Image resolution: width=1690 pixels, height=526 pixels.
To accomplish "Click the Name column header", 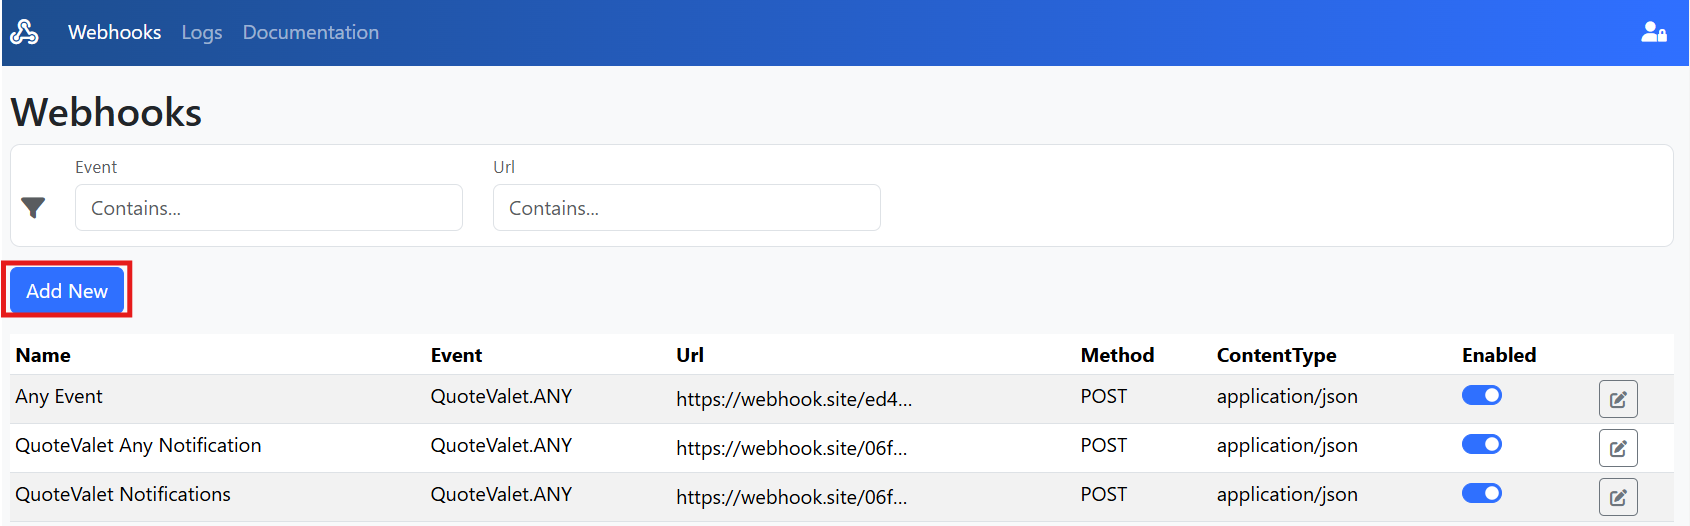I will tap(43, 355).
